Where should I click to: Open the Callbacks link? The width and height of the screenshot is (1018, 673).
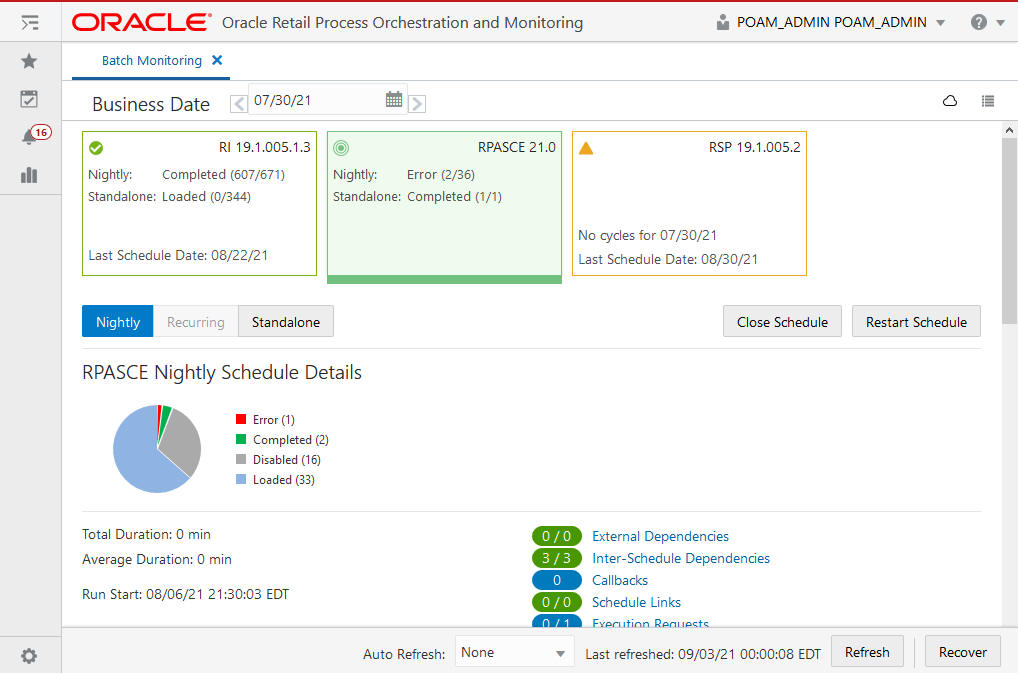[x=619, y=580]
